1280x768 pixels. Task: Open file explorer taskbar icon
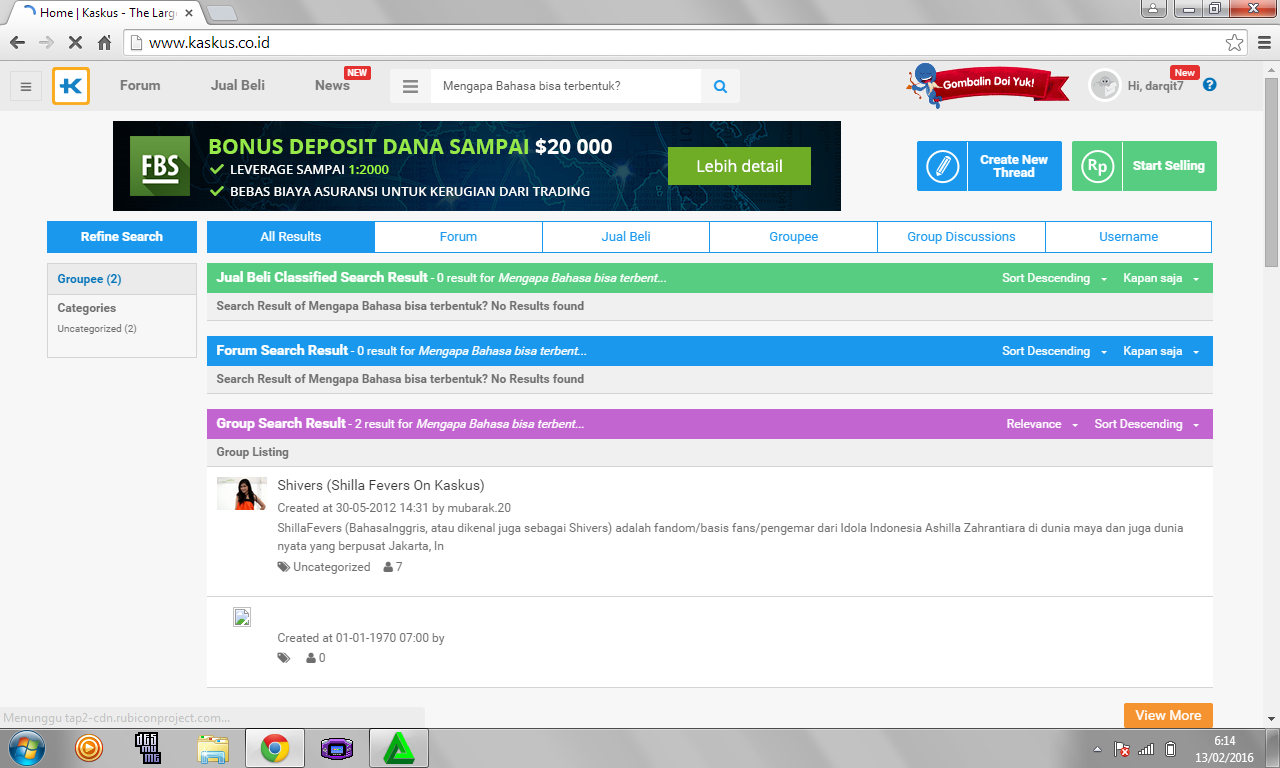(x=213, y=748)
